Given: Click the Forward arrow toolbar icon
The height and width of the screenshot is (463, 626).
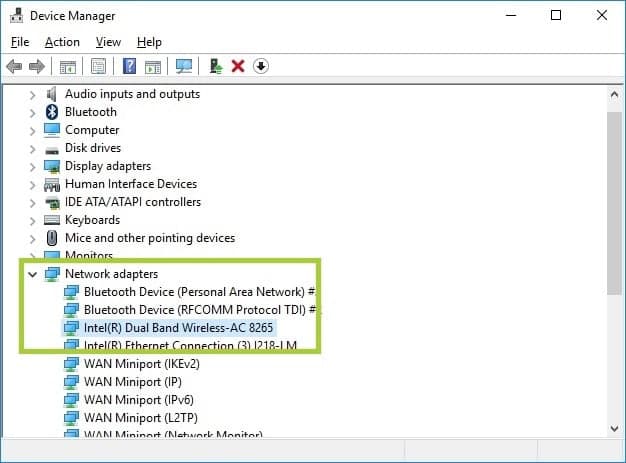Looking at the screenshot, I should tap(37, 66).
